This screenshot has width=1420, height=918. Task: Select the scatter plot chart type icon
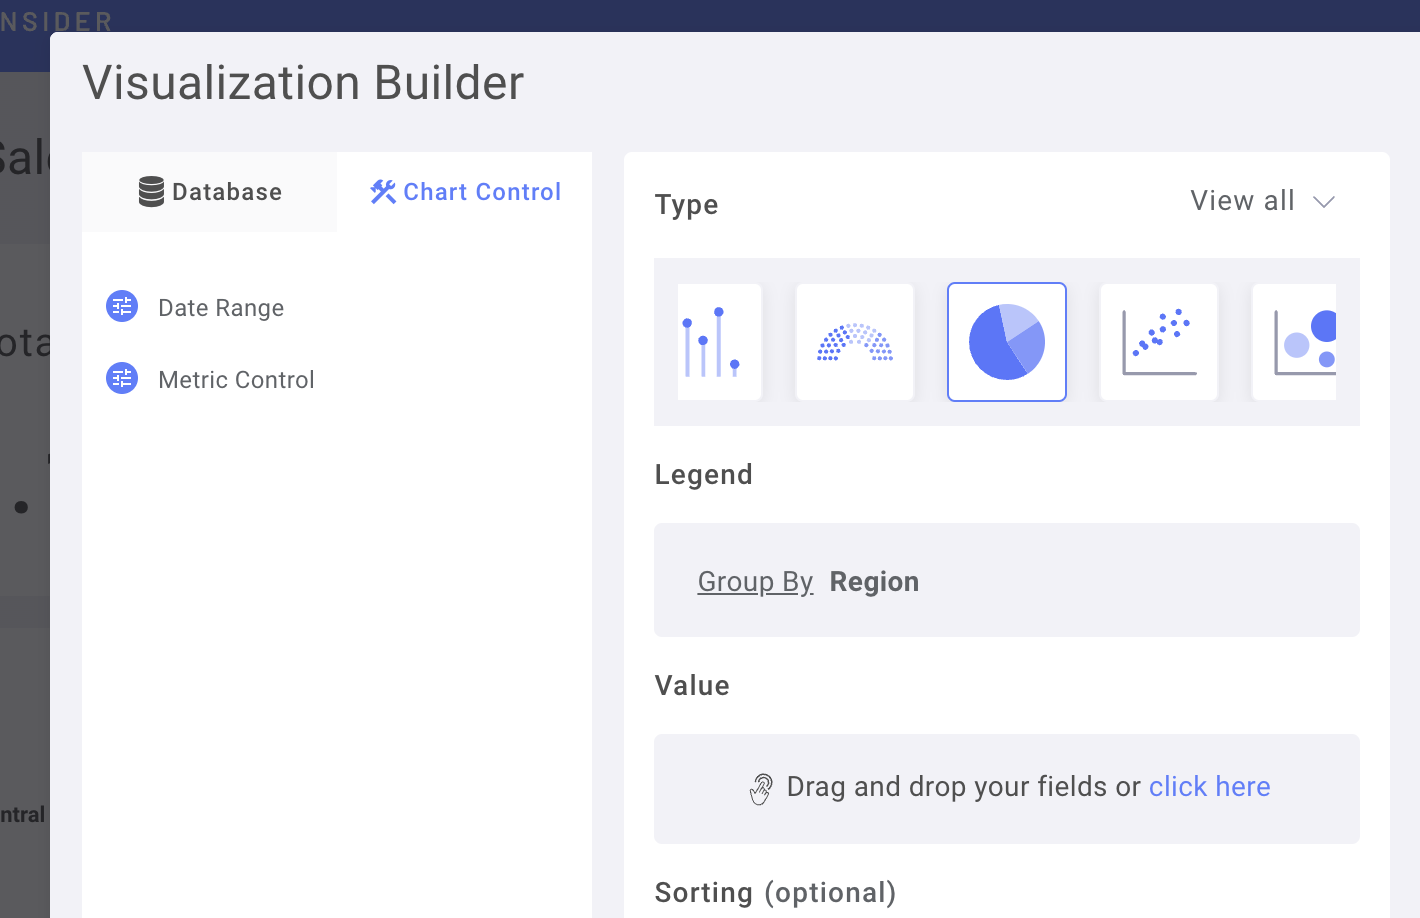(x=1158, y=342)
